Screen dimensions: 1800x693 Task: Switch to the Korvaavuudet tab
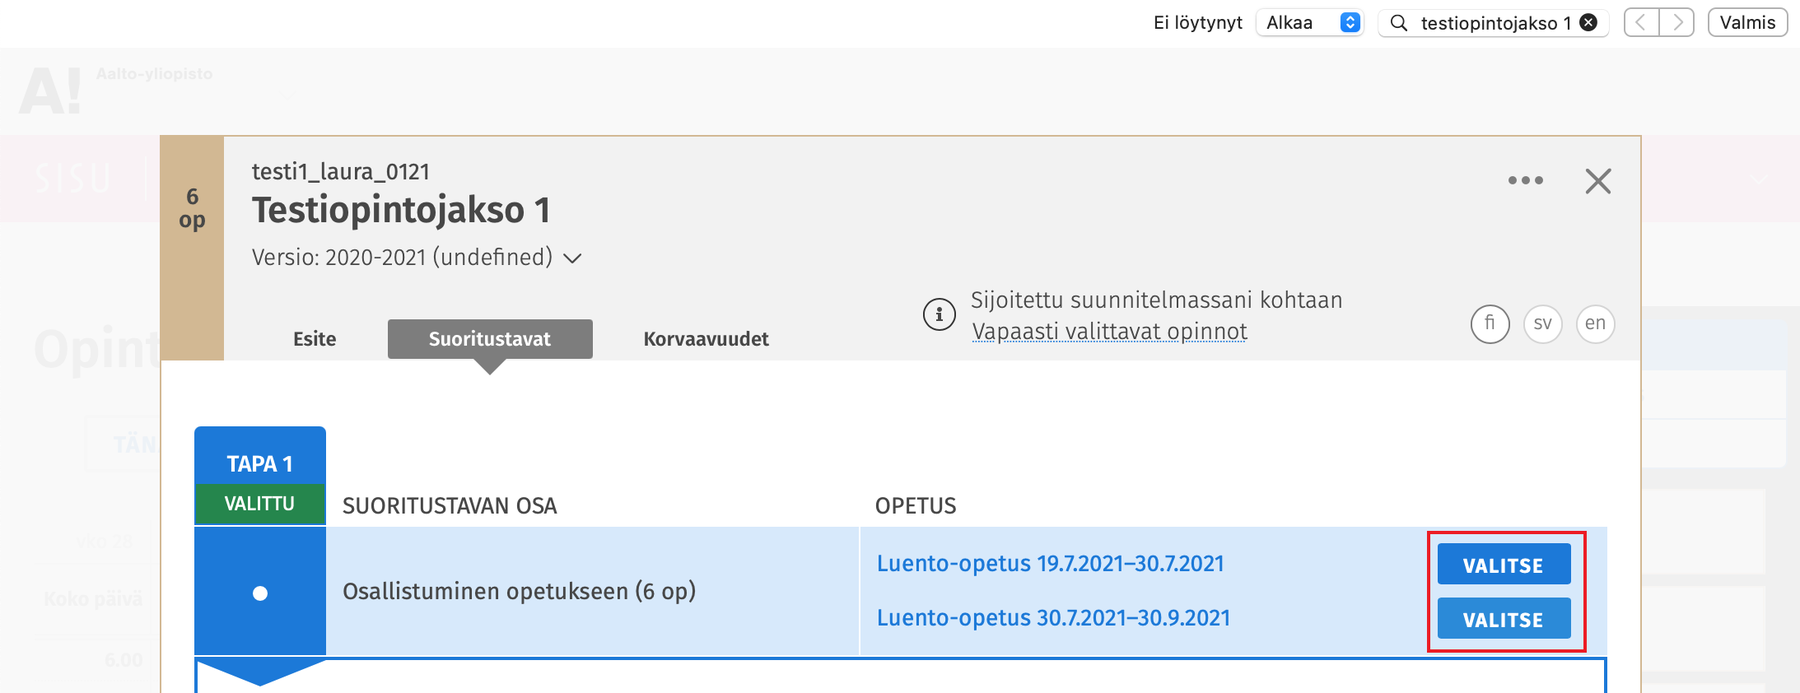[x=706, y=339]
